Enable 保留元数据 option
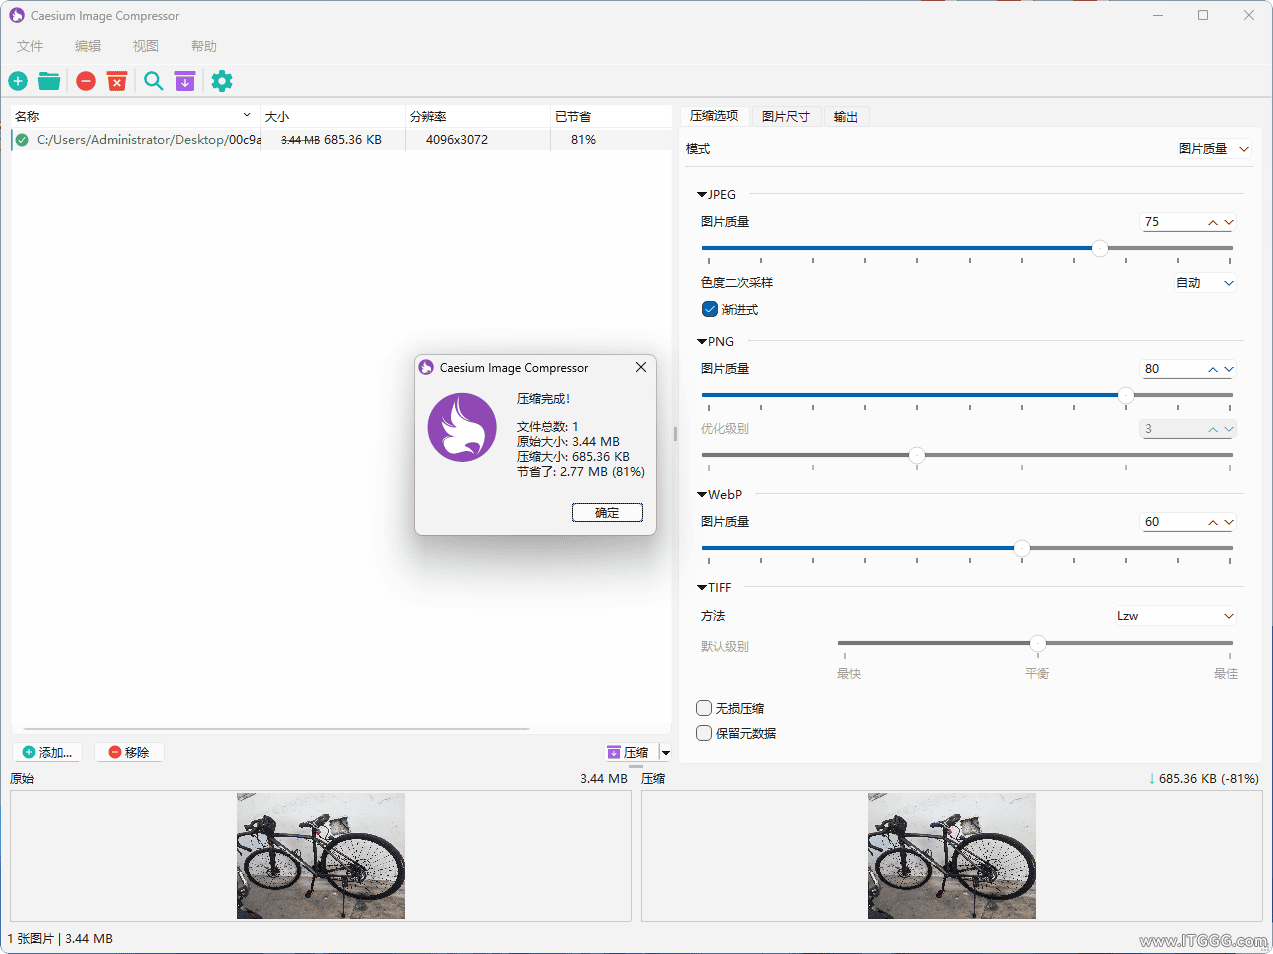 (704, 732)
